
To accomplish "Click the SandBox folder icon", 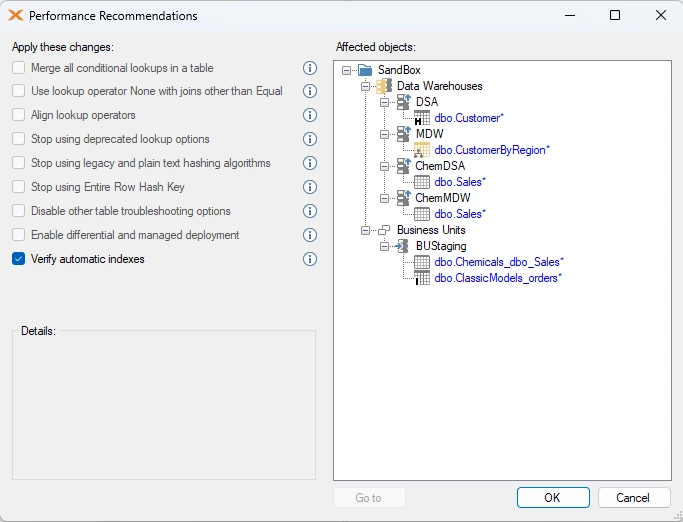I will point(365,70).
